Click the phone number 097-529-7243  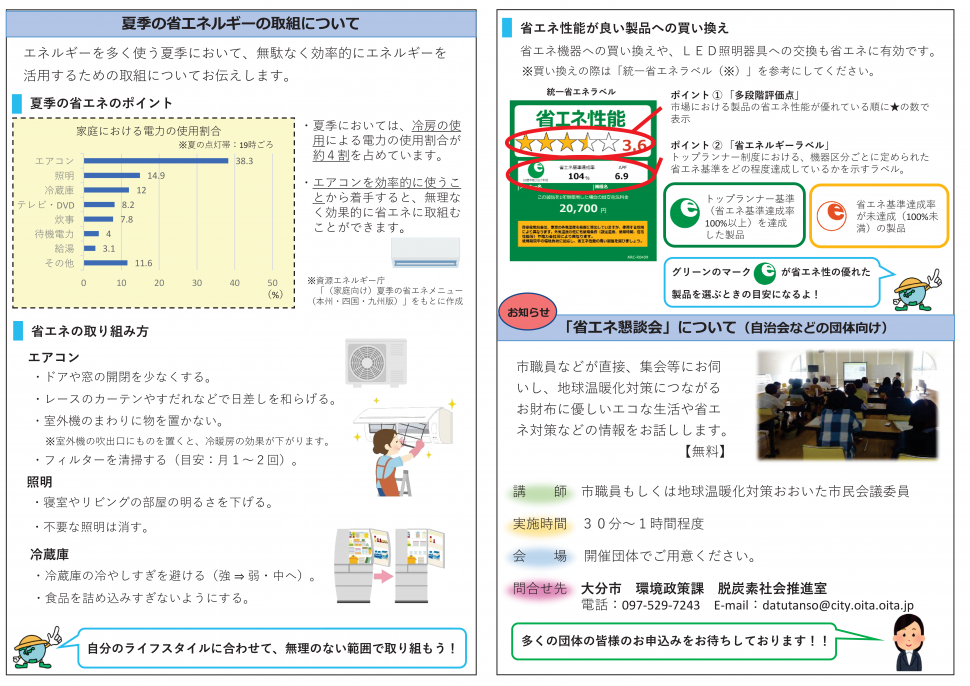tap(661, 606)
